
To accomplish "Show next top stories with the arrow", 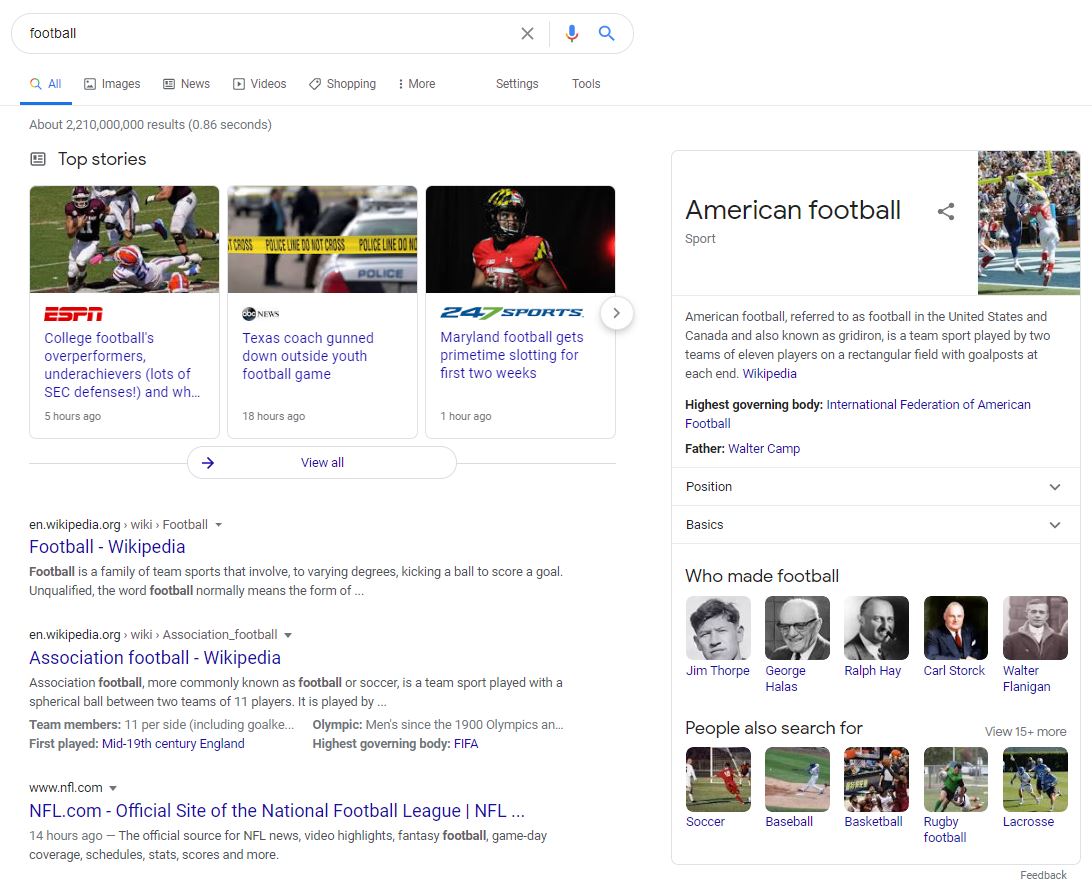I will coord(616,313).
